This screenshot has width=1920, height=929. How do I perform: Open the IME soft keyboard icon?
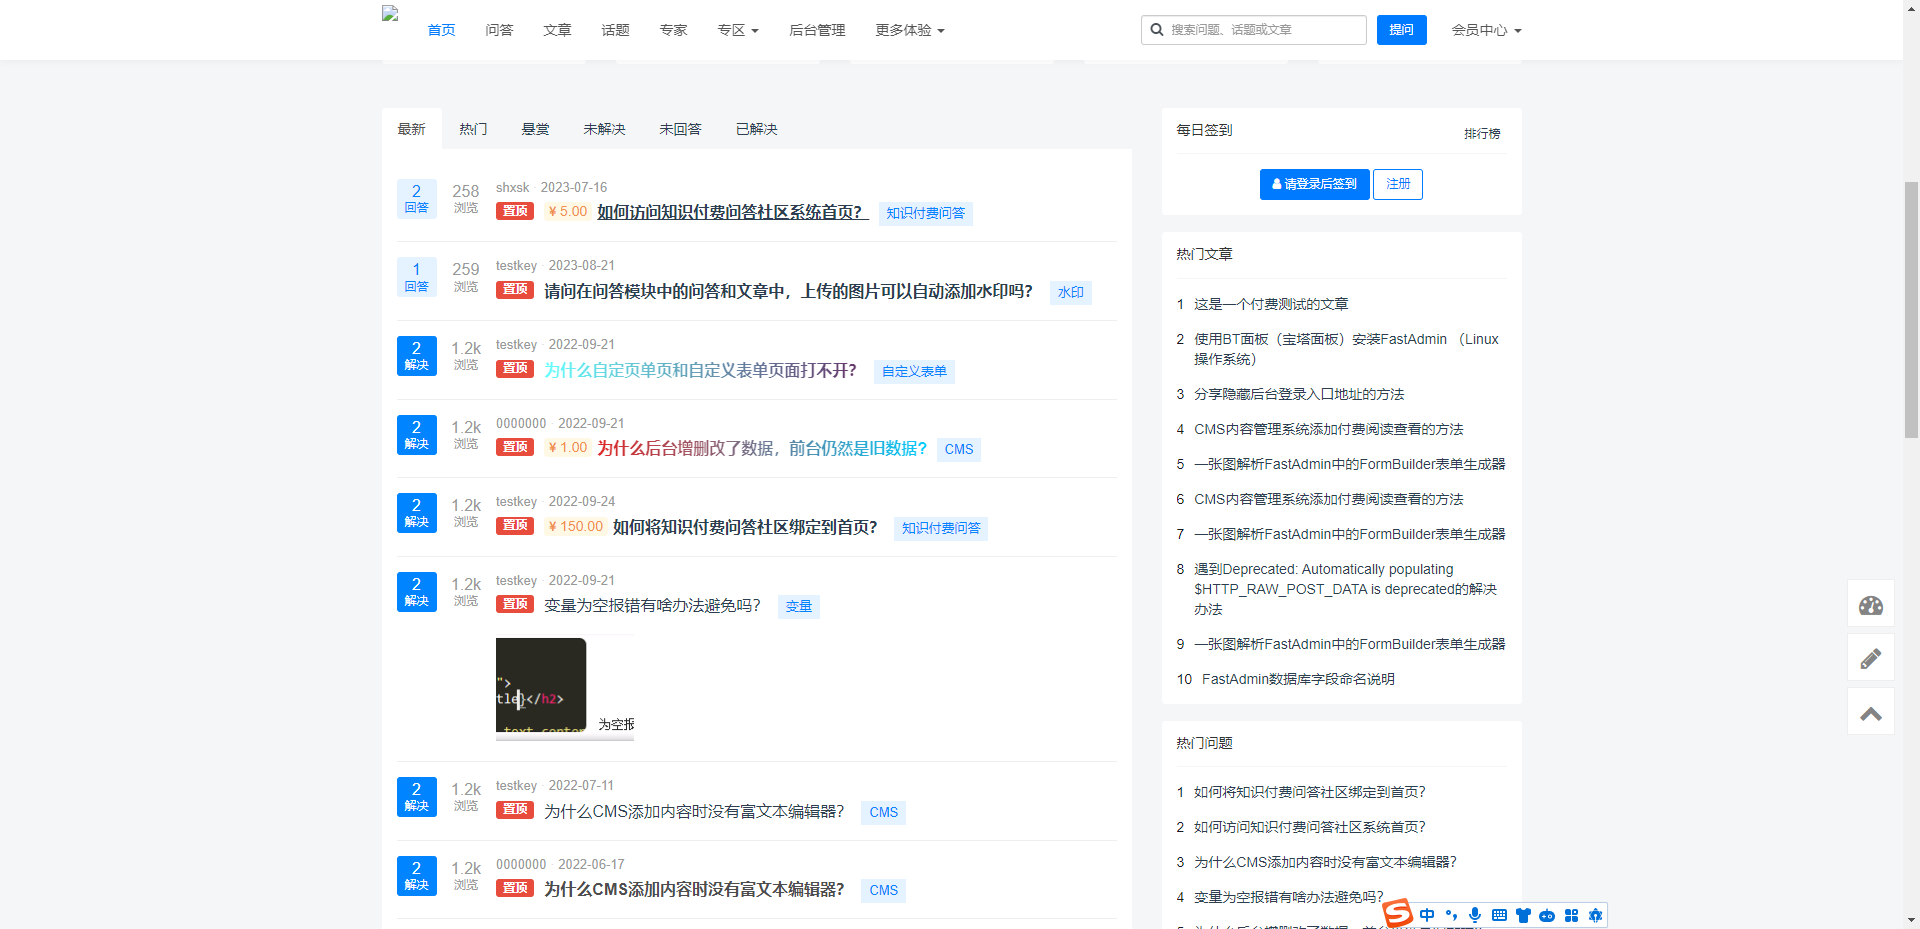pos(1499,915)
